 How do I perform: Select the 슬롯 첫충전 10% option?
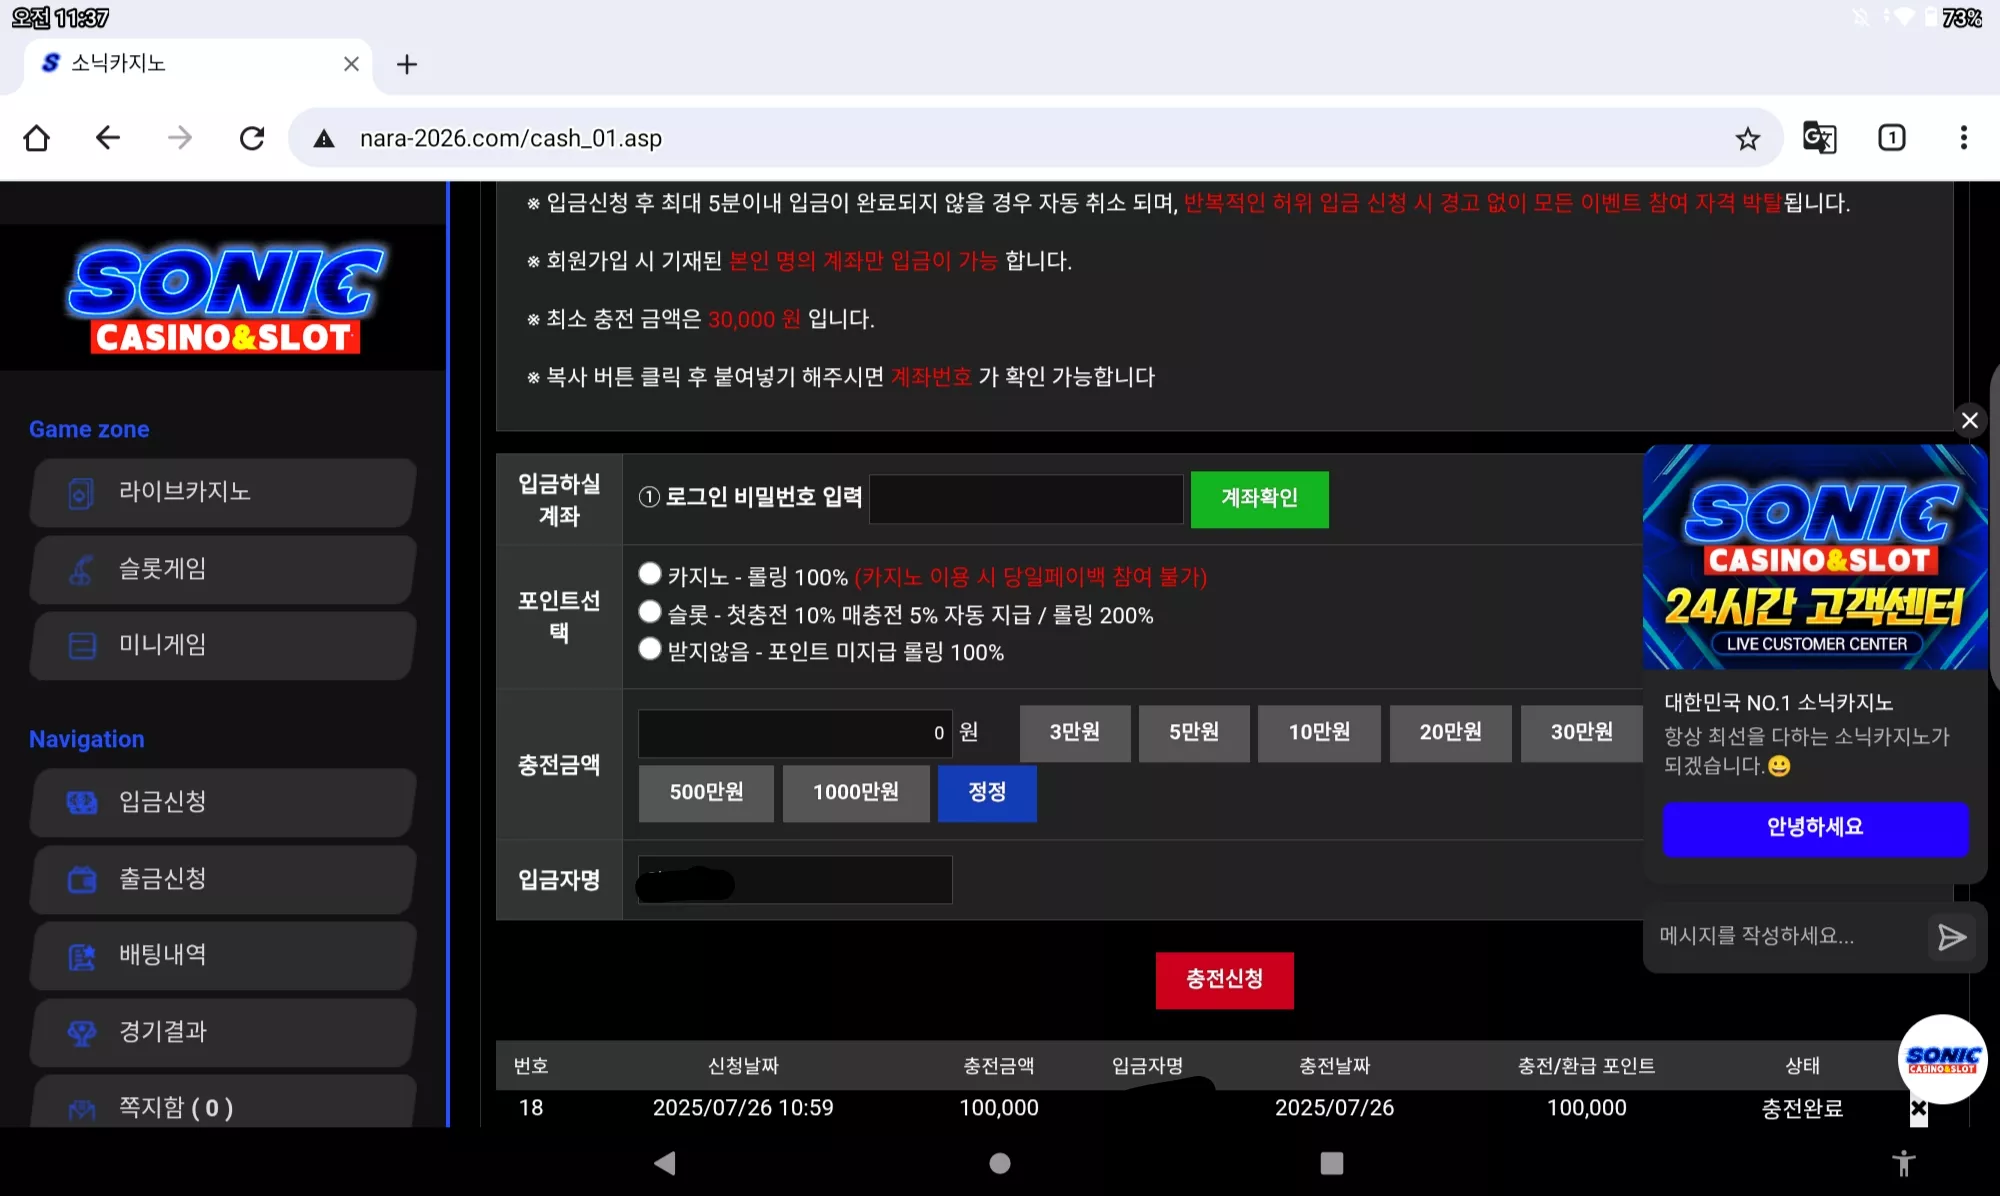pos(650,612)
